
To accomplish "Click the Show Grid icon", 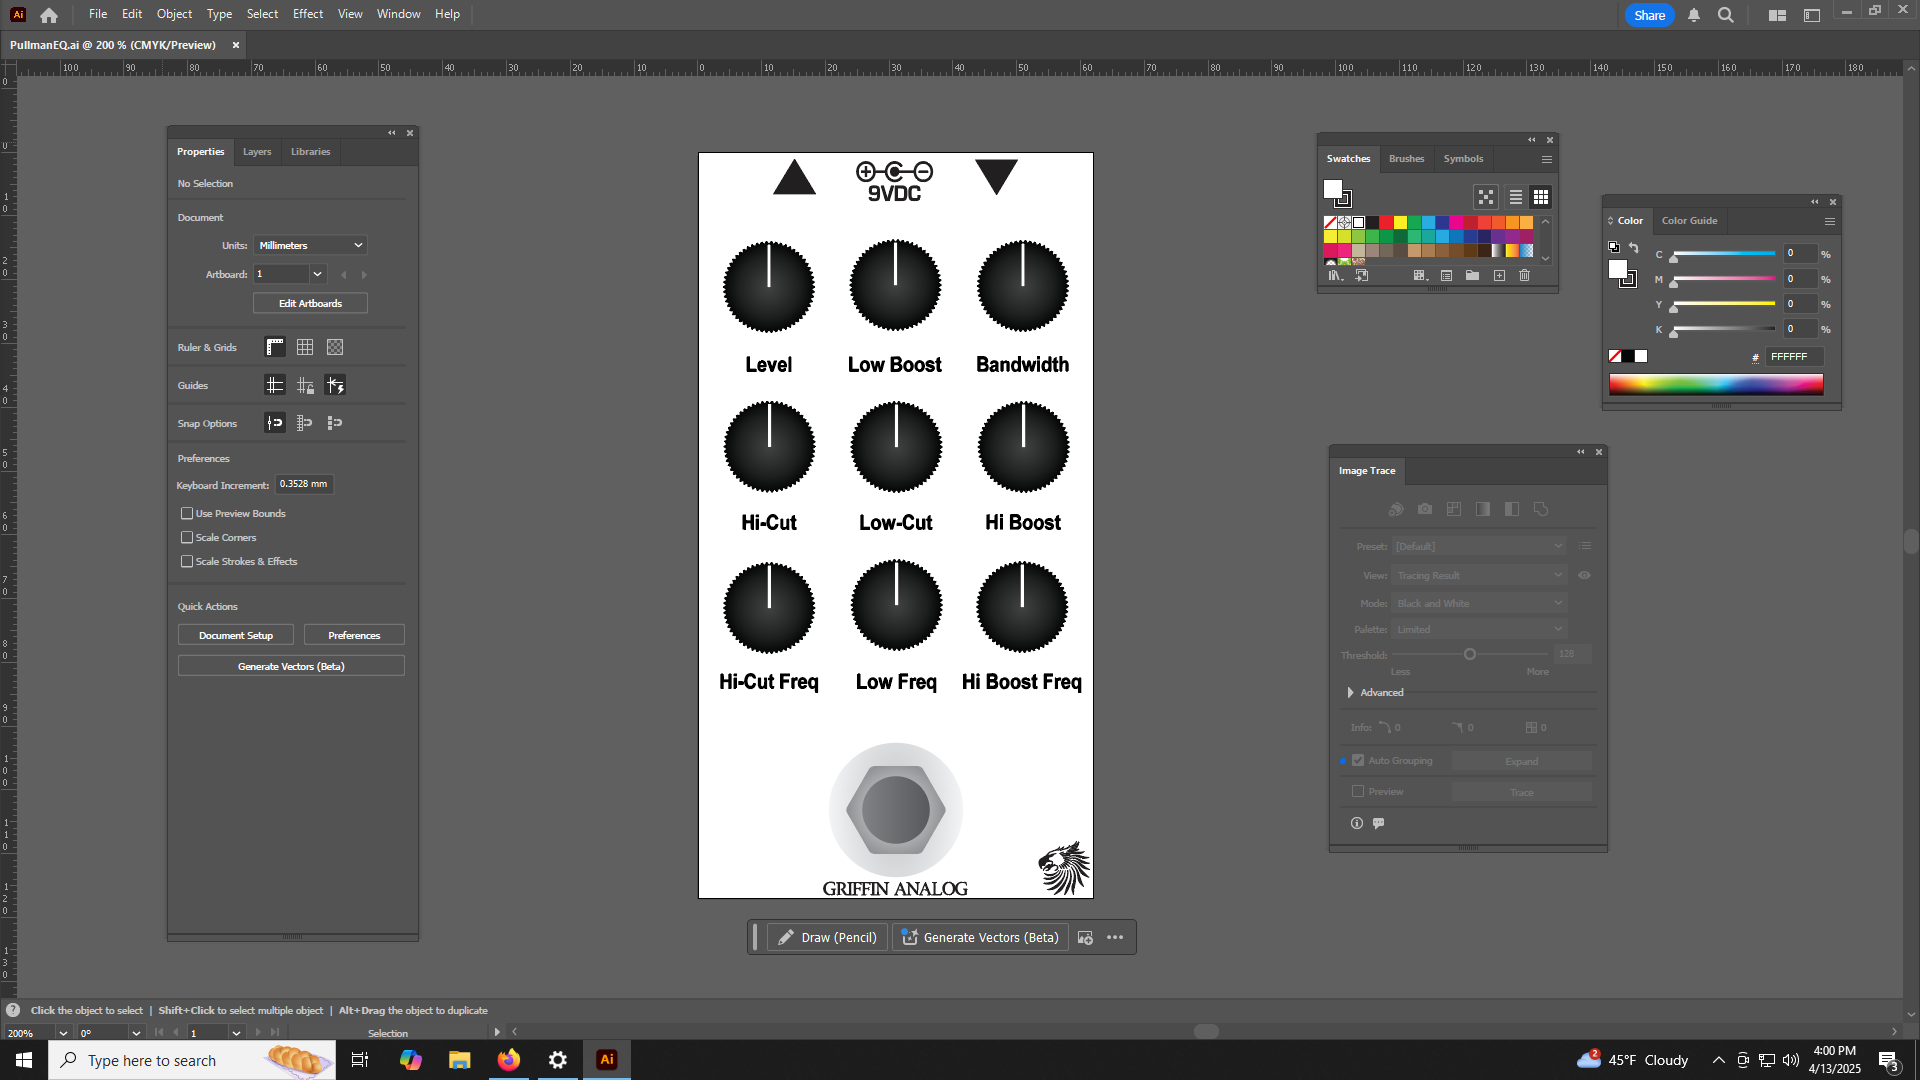I will pos(305,347).
